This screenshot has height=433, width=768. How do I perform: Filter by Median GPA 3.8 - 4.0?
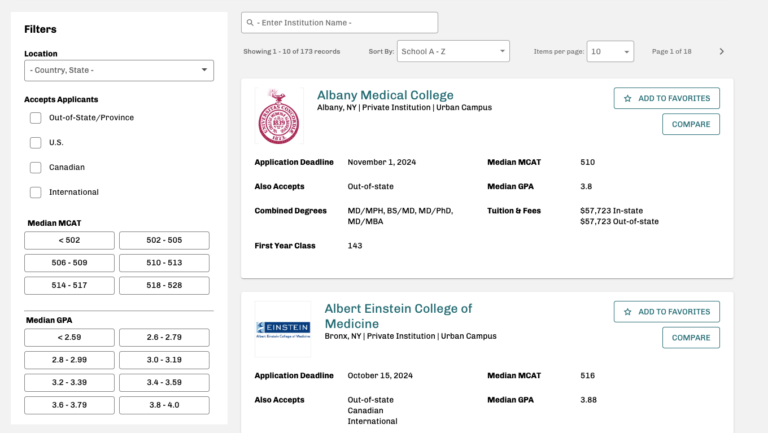coord(164,405)
